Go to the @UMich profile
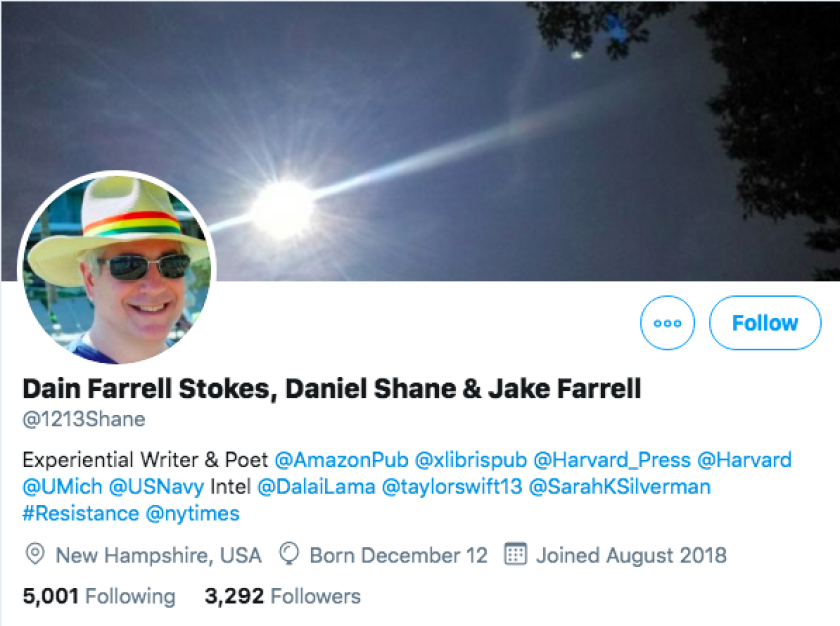The width and height of the screenshot is (840, 626). coord(62,487)
